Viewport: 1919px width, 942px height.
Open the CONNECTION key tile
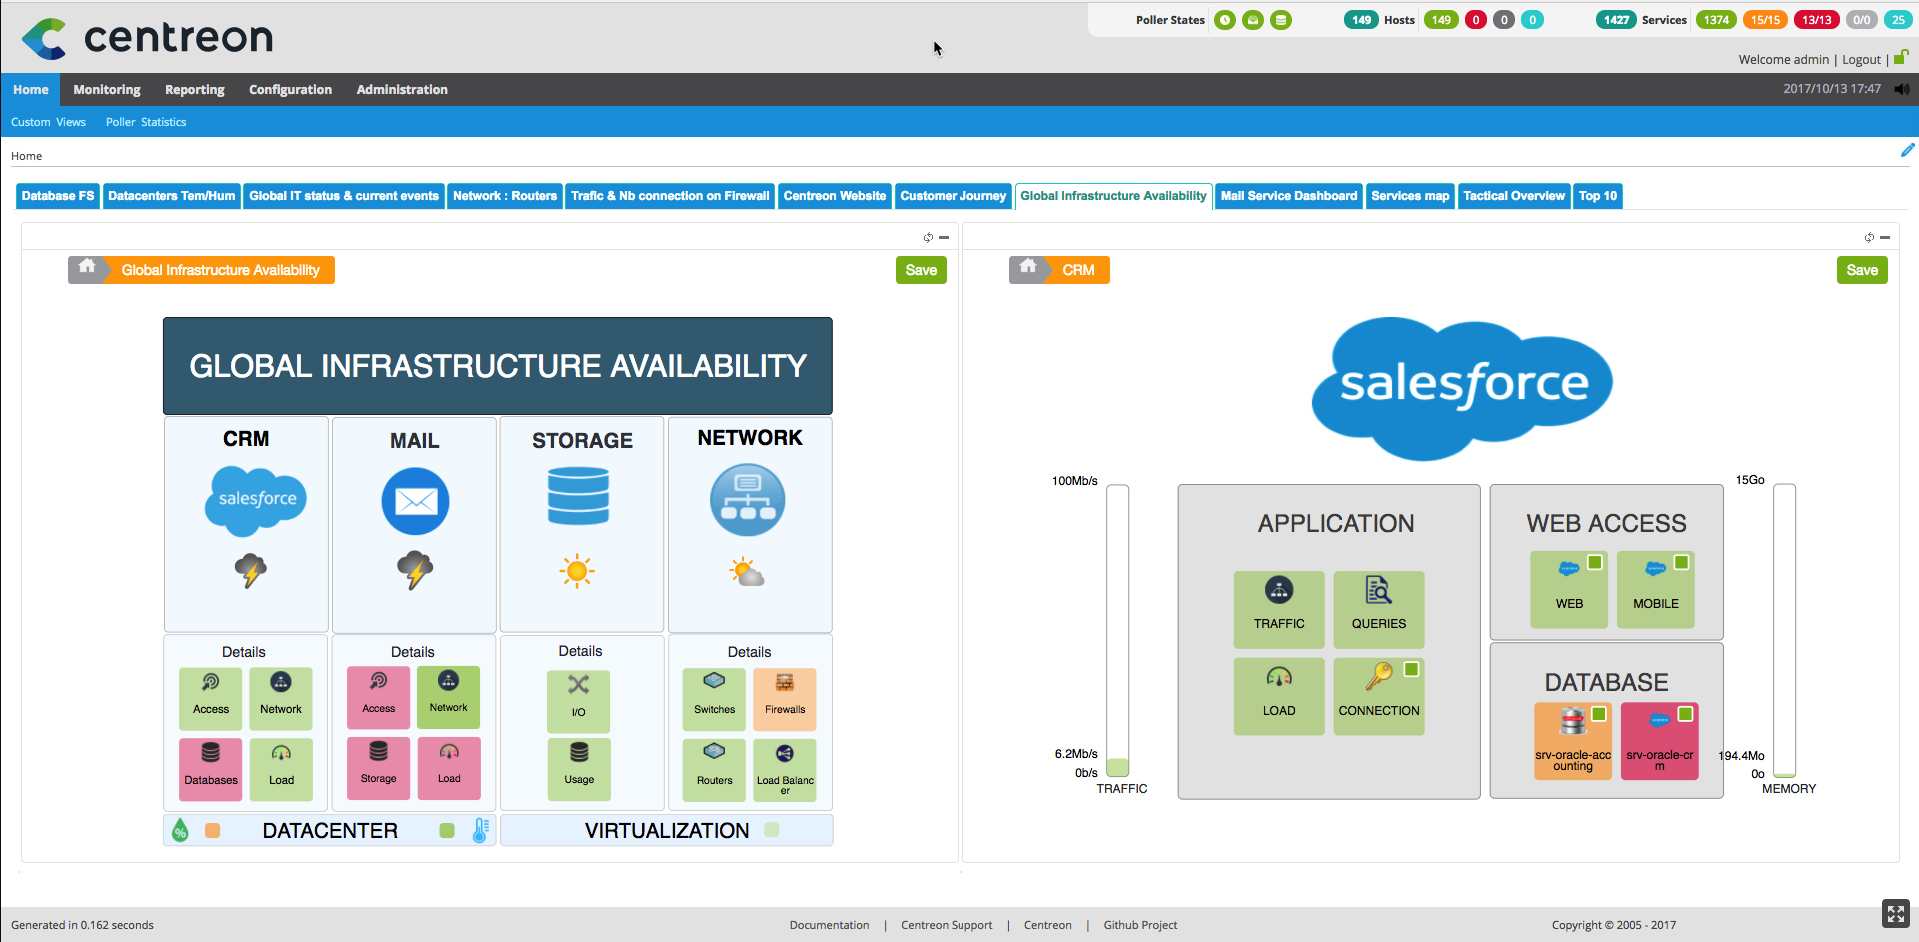(x=1379, y=696)
